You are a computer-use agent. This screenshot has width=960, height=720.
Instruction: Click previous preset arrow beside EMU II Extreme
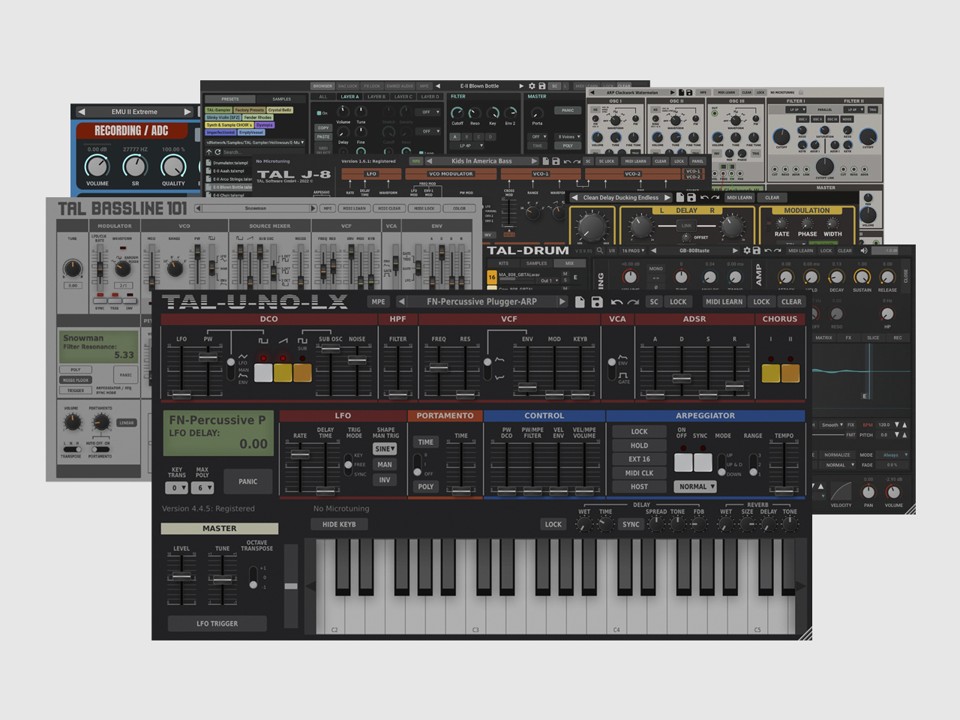pyautogui.click(x=82, y=112)
